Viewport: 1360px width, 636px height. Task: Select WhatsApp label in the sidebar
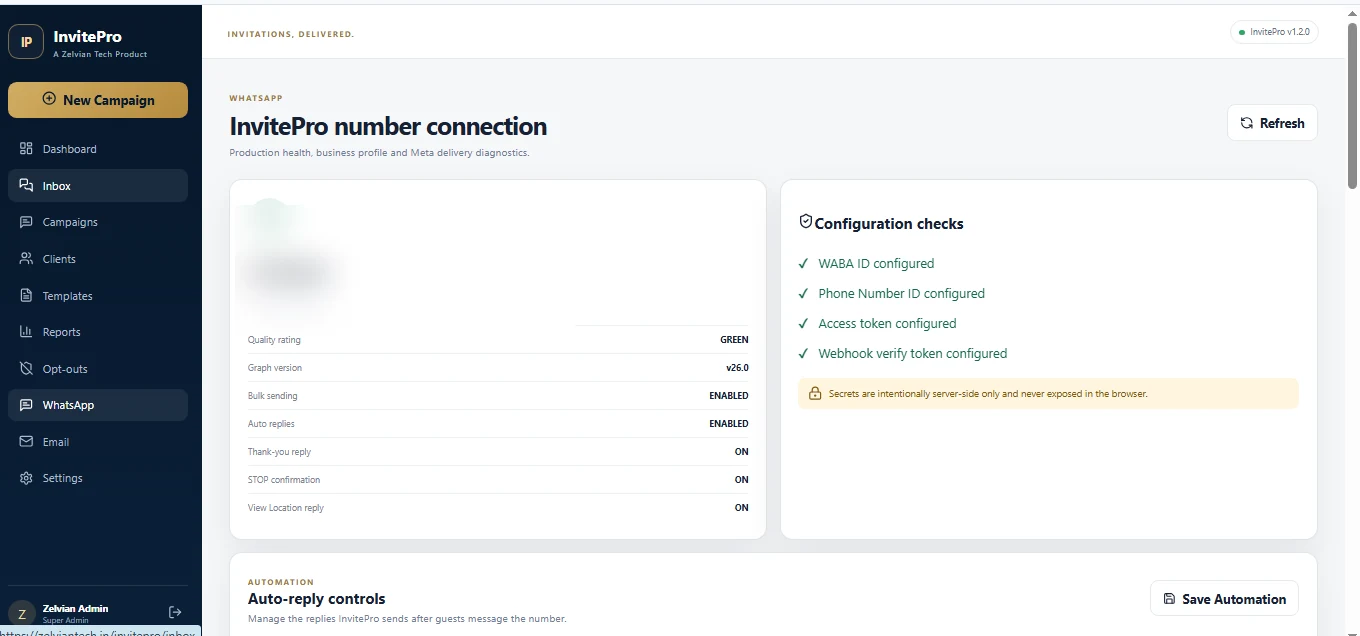coord(68,405)
